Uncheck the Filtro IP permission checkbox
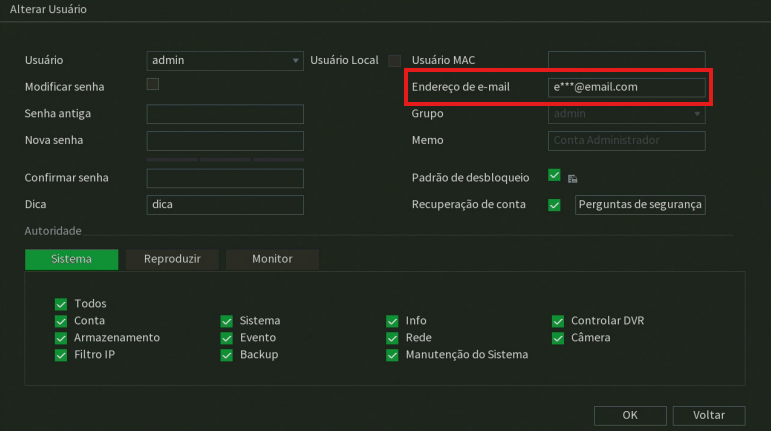This screenshot has height=431, width=771. point(61,355)
